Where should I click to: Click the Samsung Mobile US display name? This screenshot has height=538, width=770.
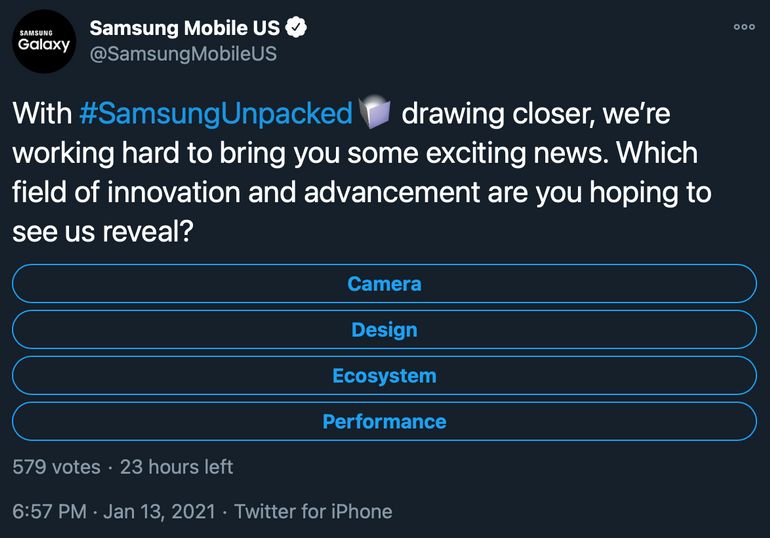(184, 28)
